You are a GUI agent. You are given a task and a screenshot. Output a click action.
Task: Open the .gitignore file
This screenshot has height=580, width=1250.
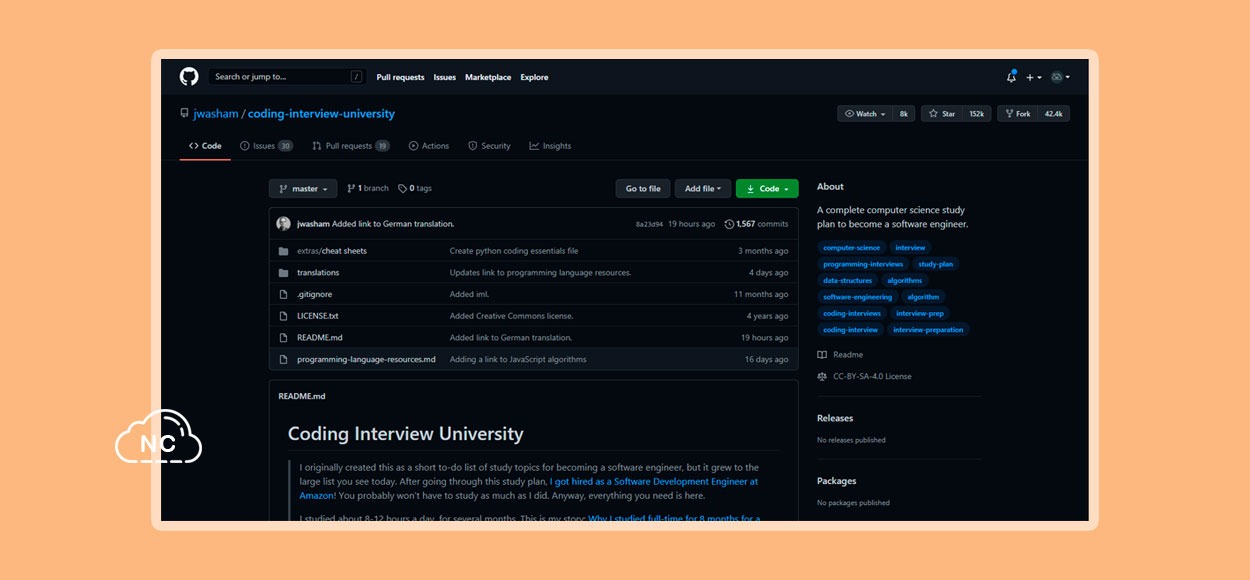[x=314, y=294]
